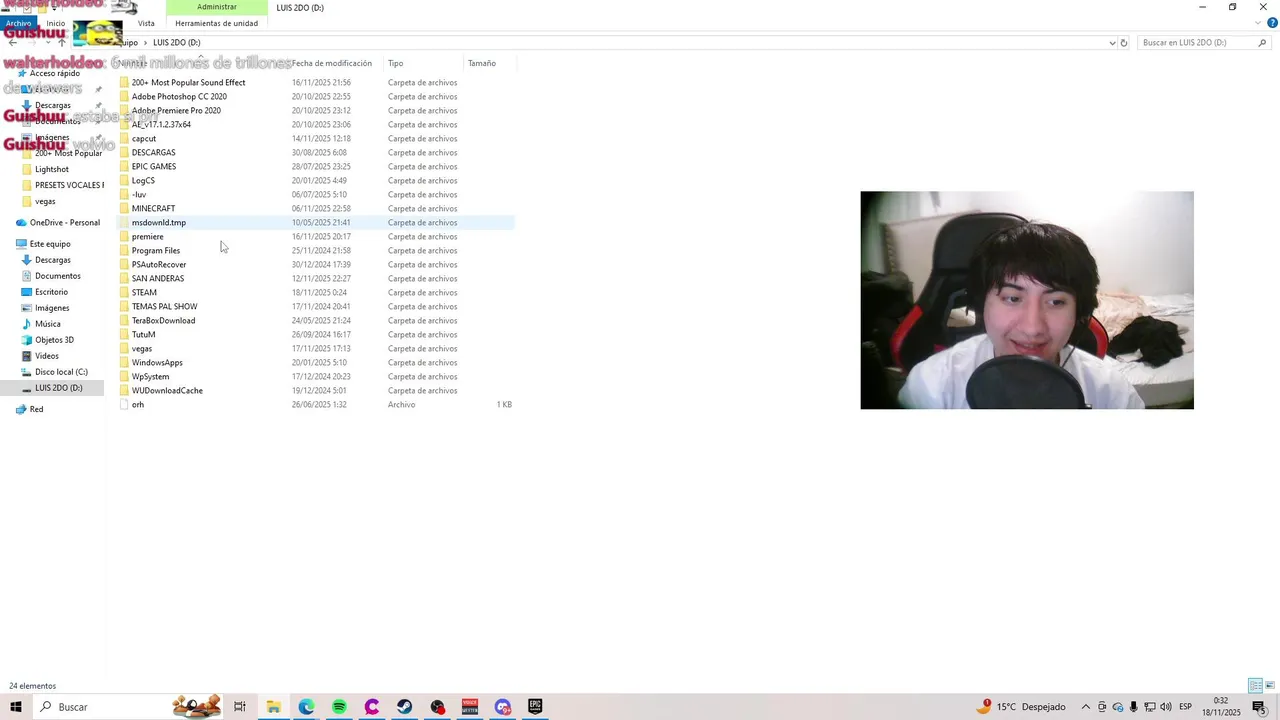Select the msdownld.tmp folder row

pos(316,223)
